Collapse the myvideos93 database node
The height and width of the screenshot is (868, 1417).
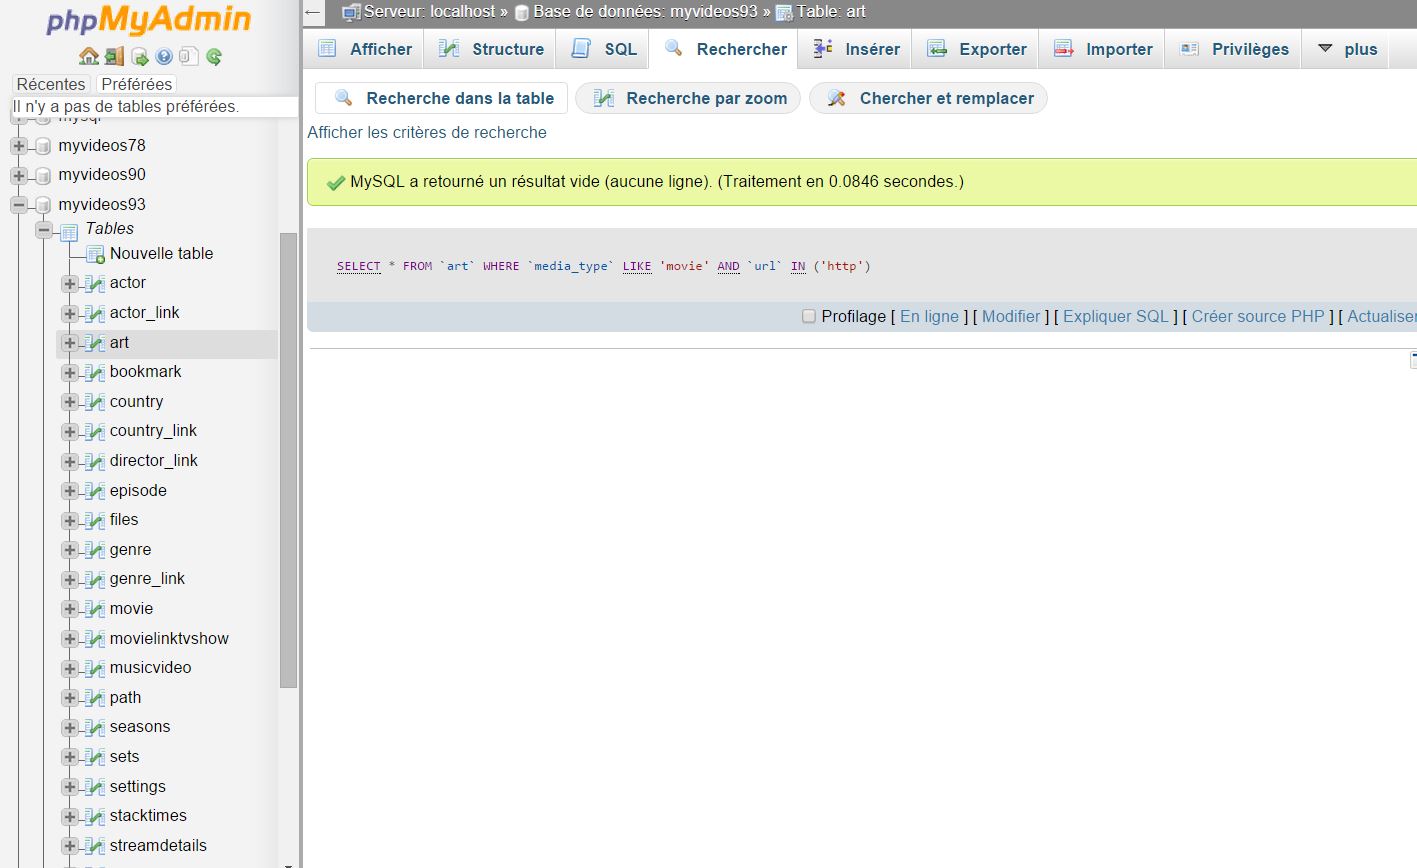coord(19,205)
